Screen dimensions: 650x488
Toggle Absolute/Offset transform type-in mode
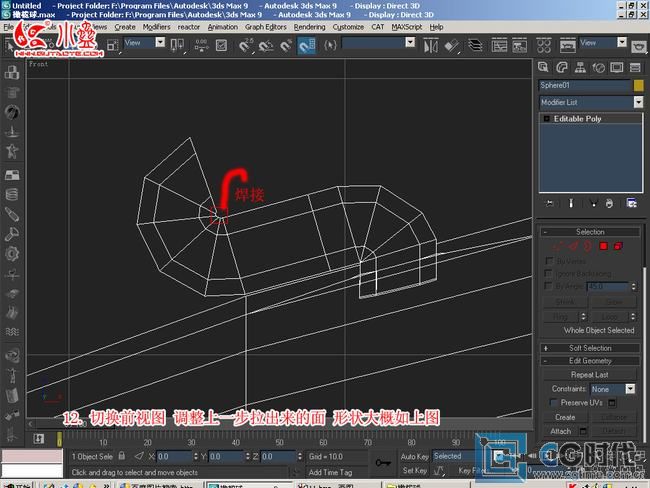(139, 456)
